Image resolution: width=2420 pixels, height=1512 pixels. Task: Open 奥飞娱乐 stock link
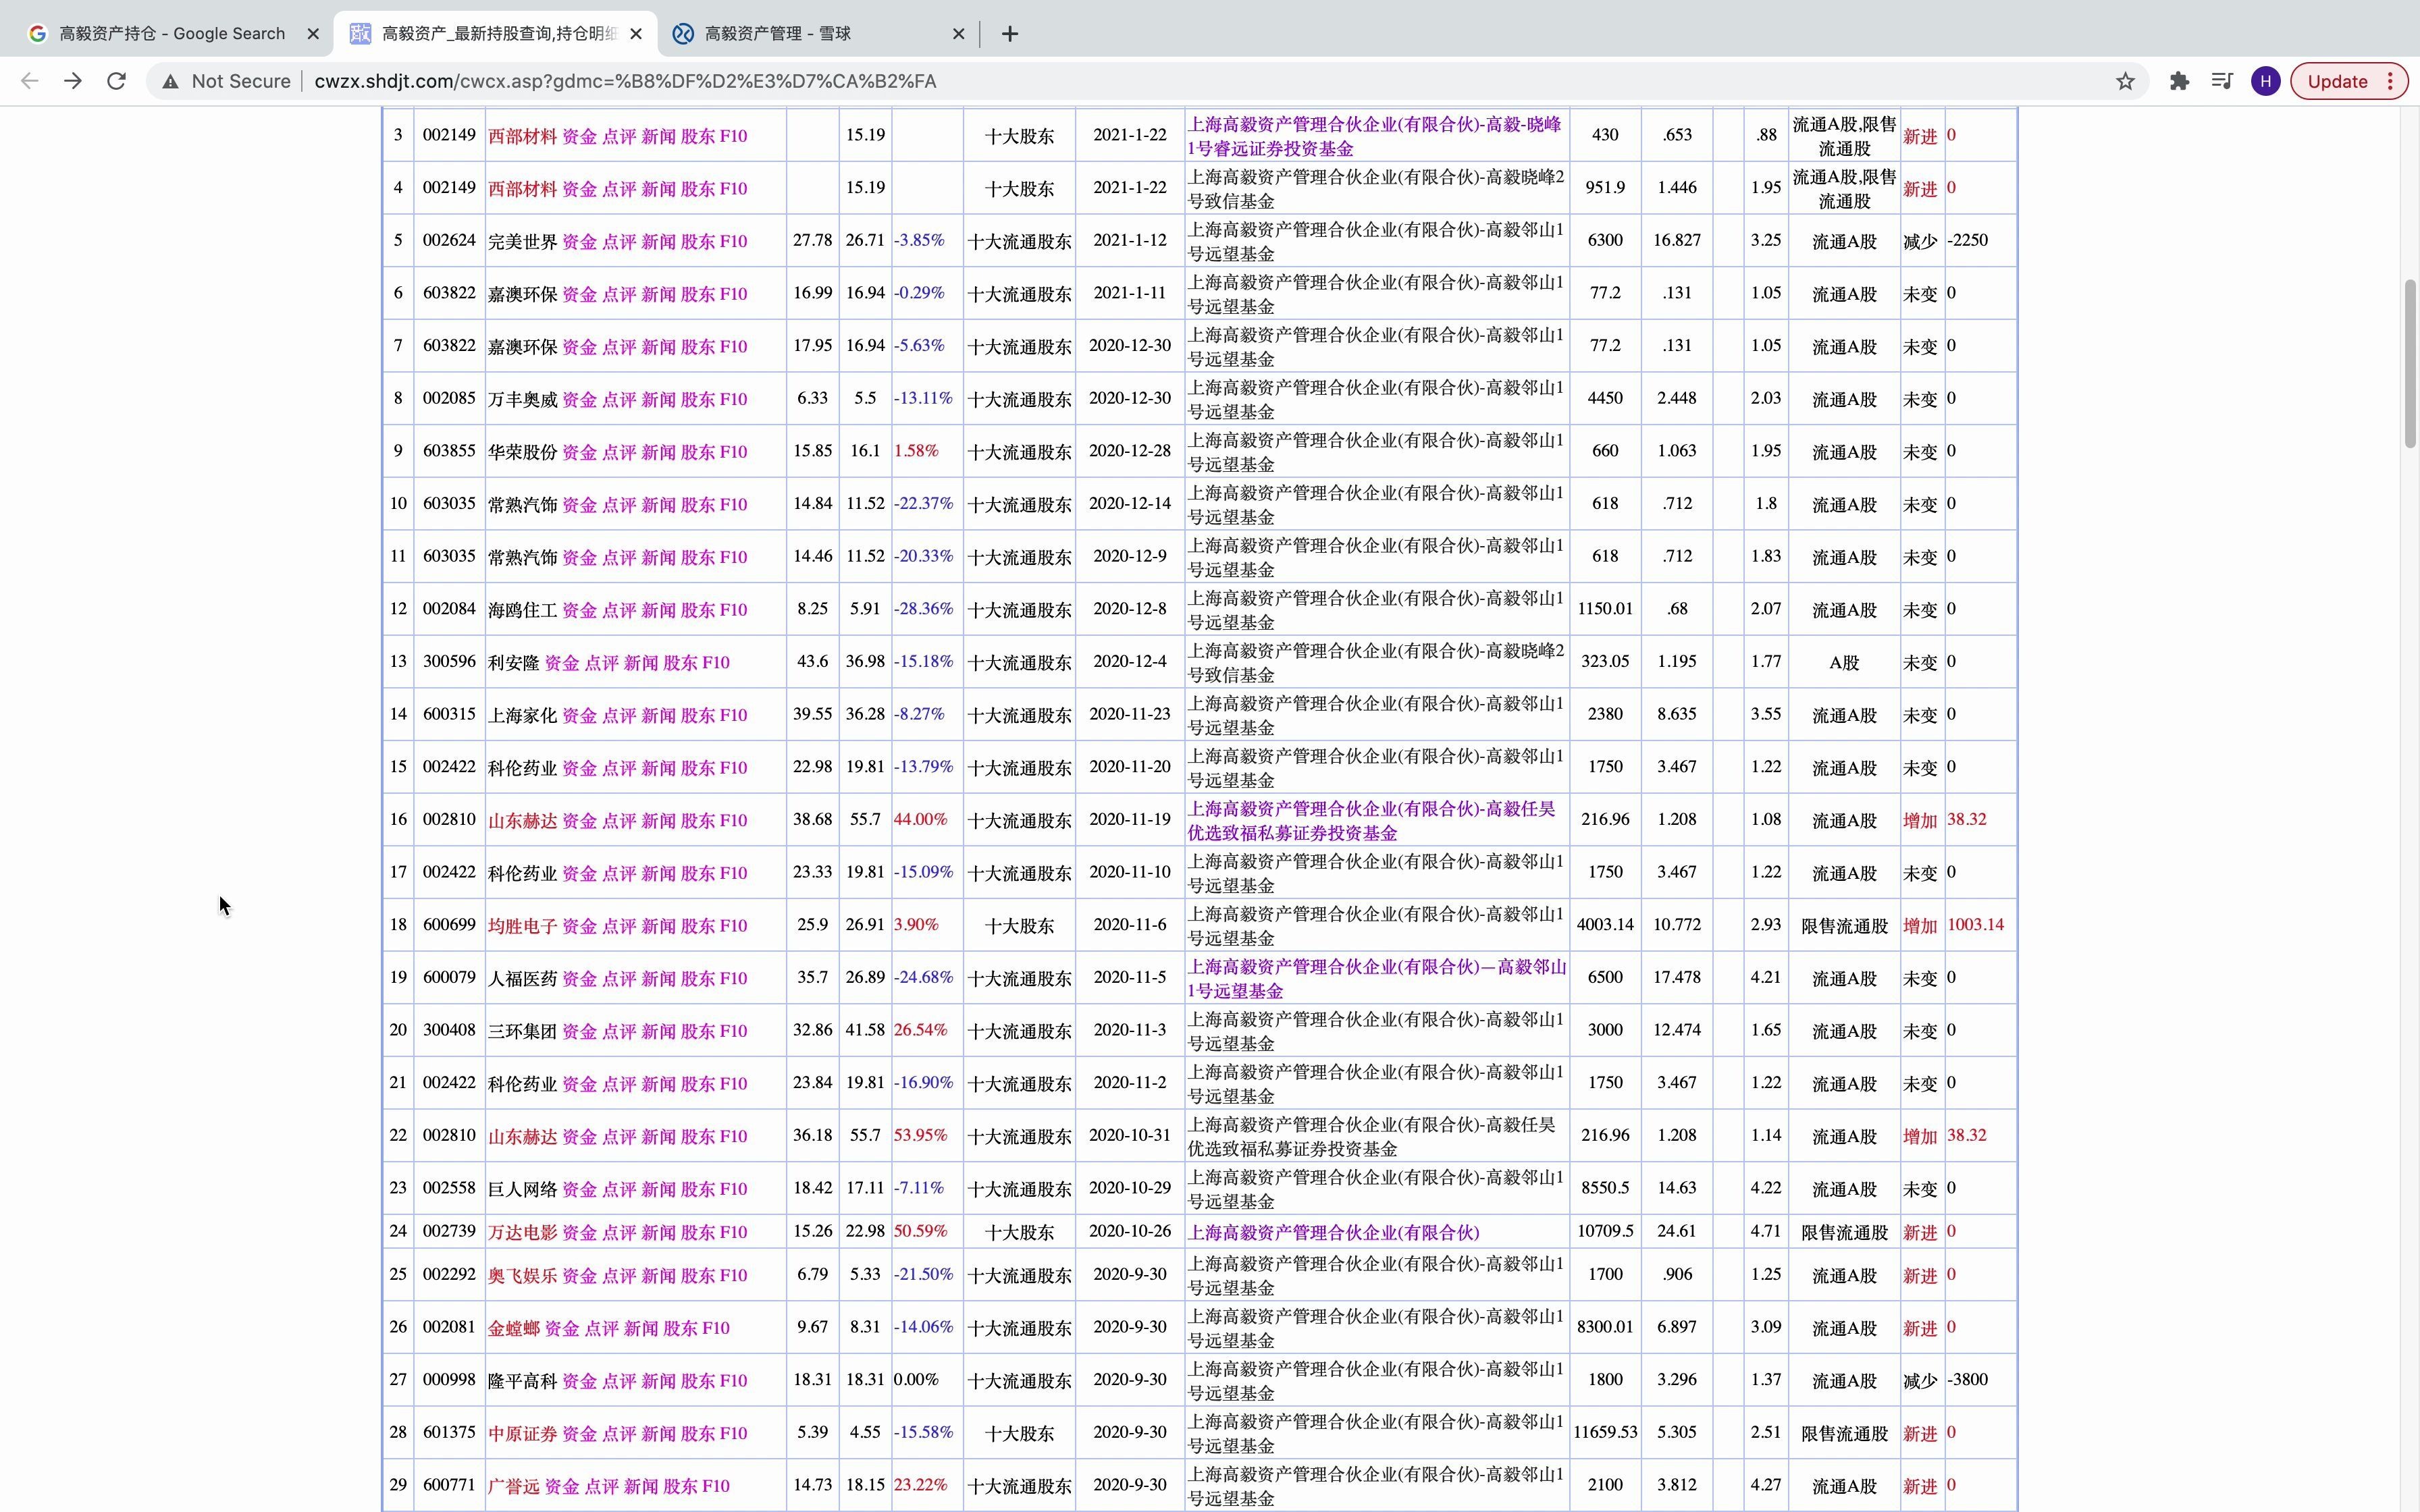522,1276
